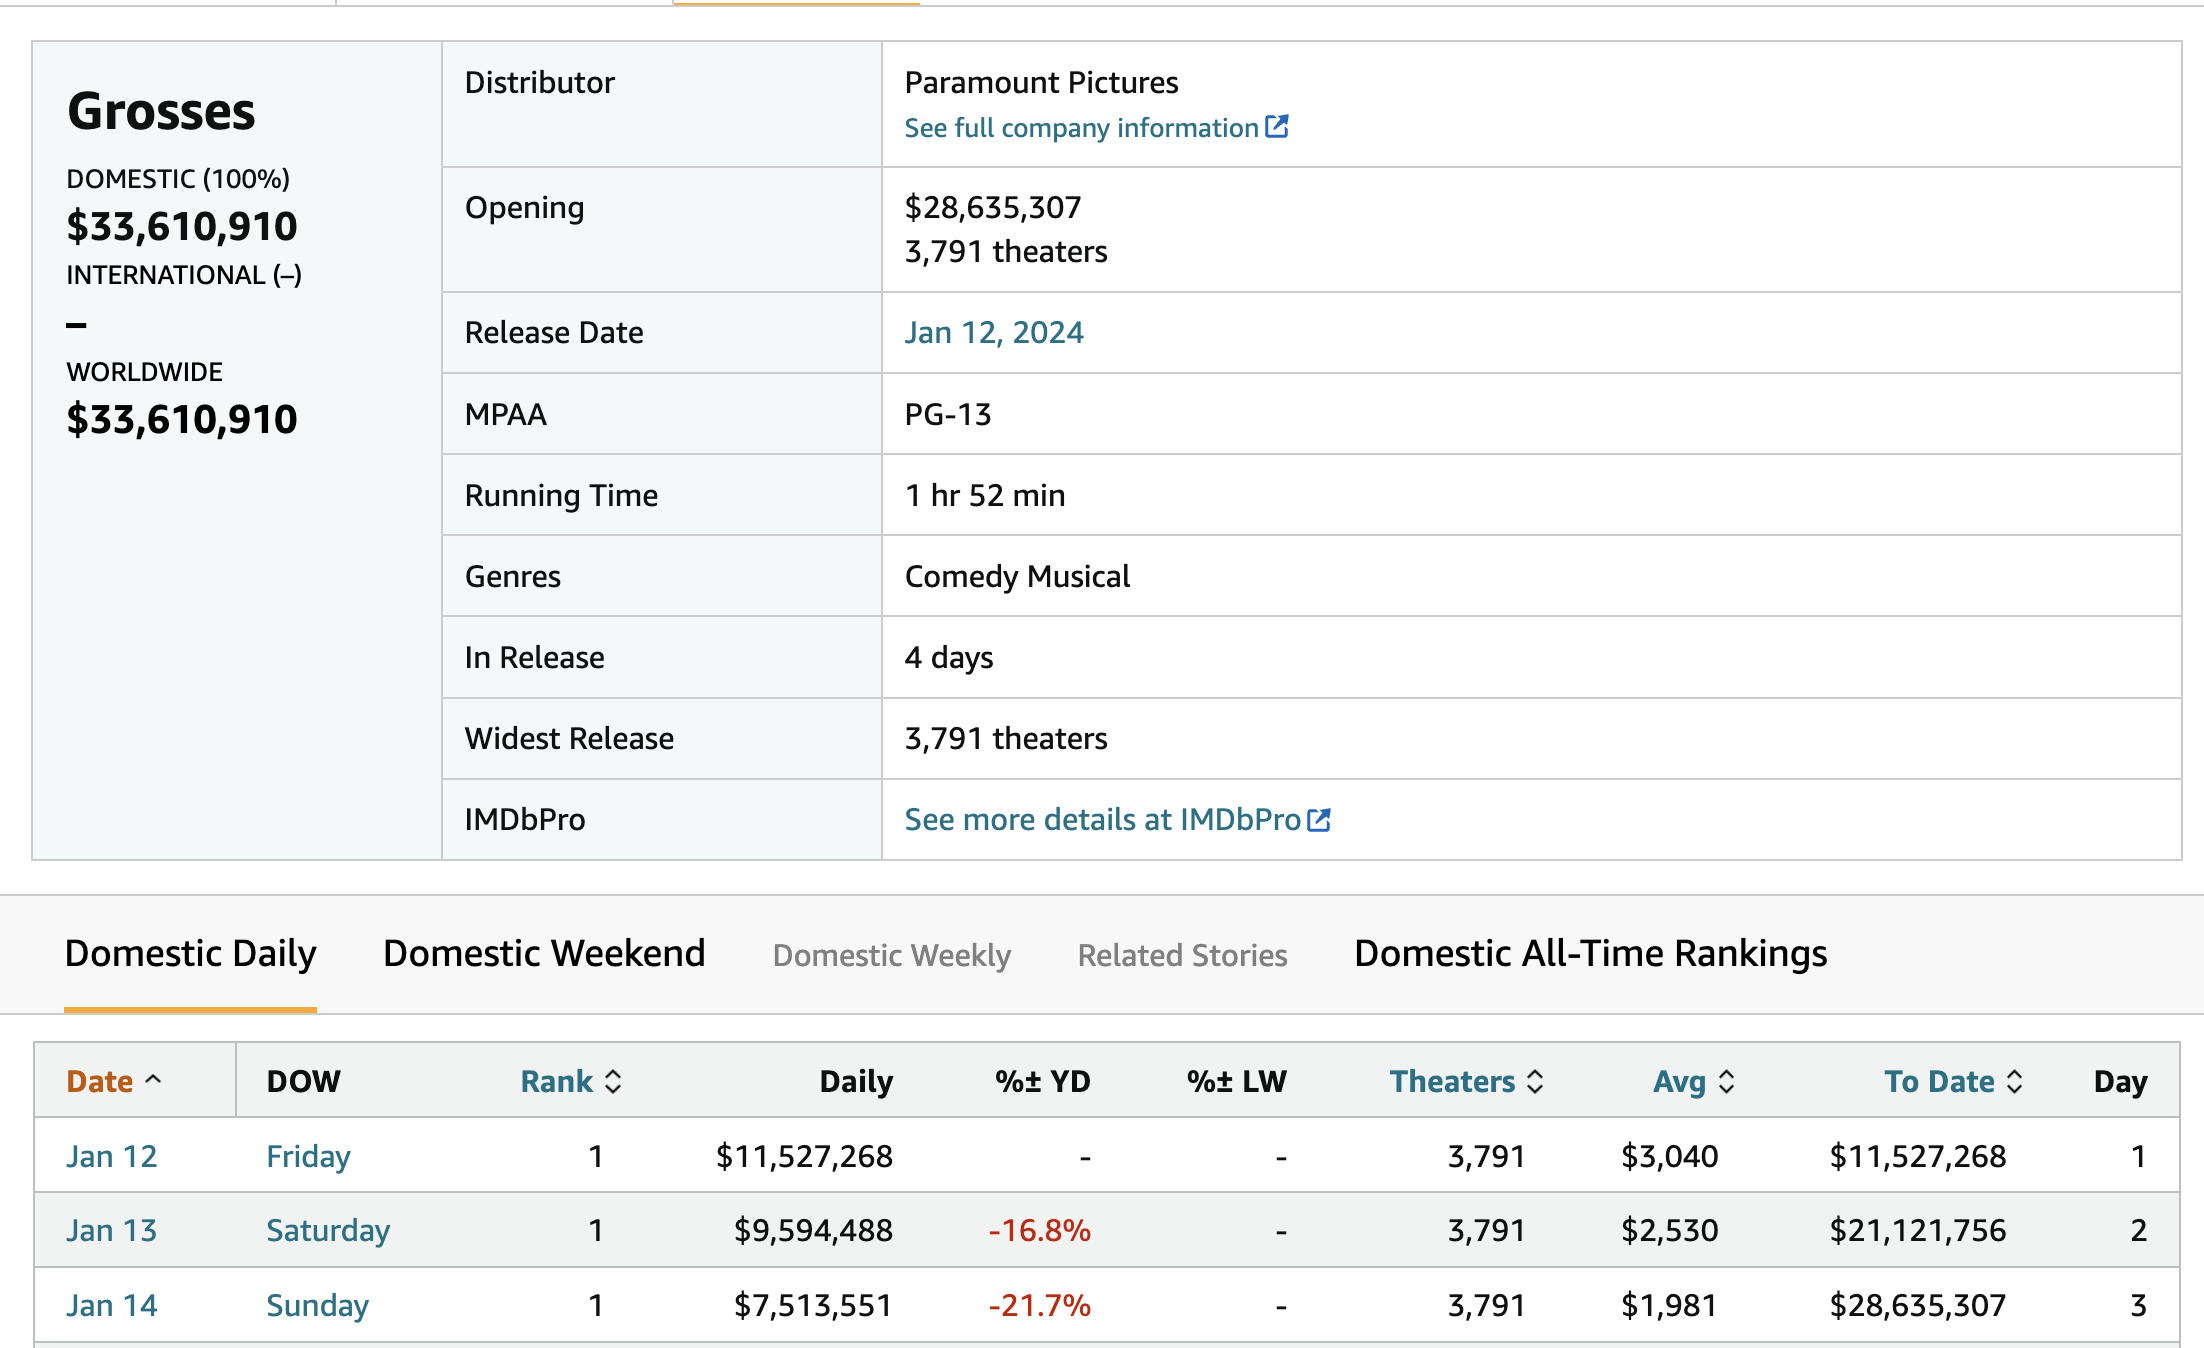The width and height of the screenshot is (2204, 1348).
Task: Sort table by Date header
Action: (x=99, y=1081)
